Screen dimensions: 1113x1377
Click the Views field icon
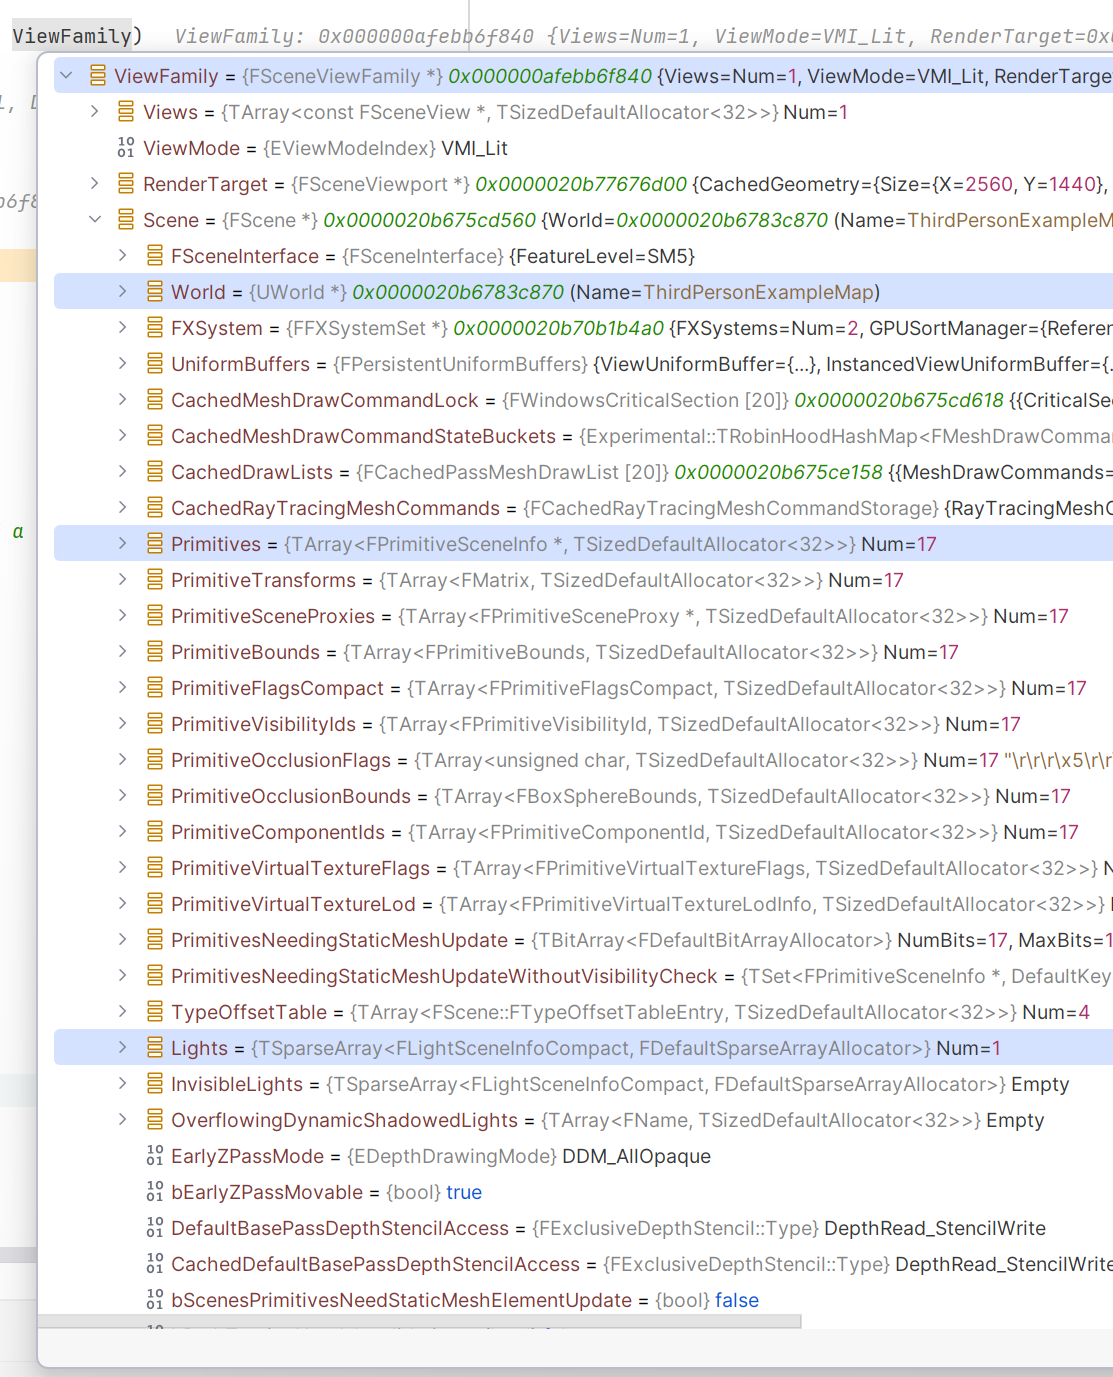point(126,112)
